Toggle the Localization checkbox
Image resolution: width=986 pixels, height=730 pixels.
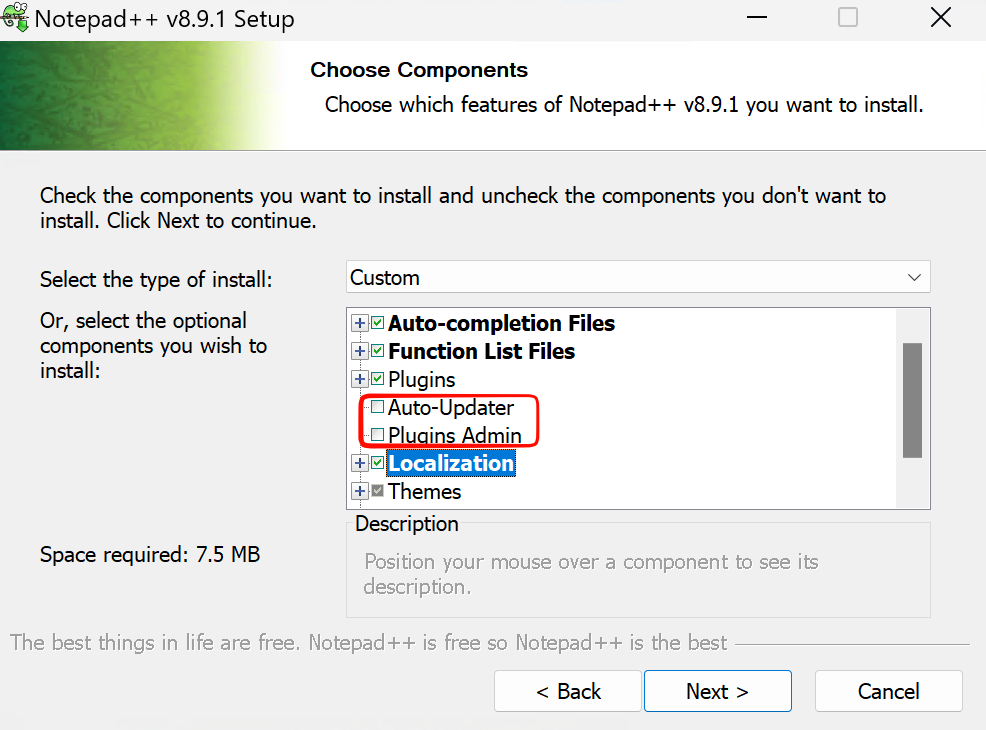377,463
